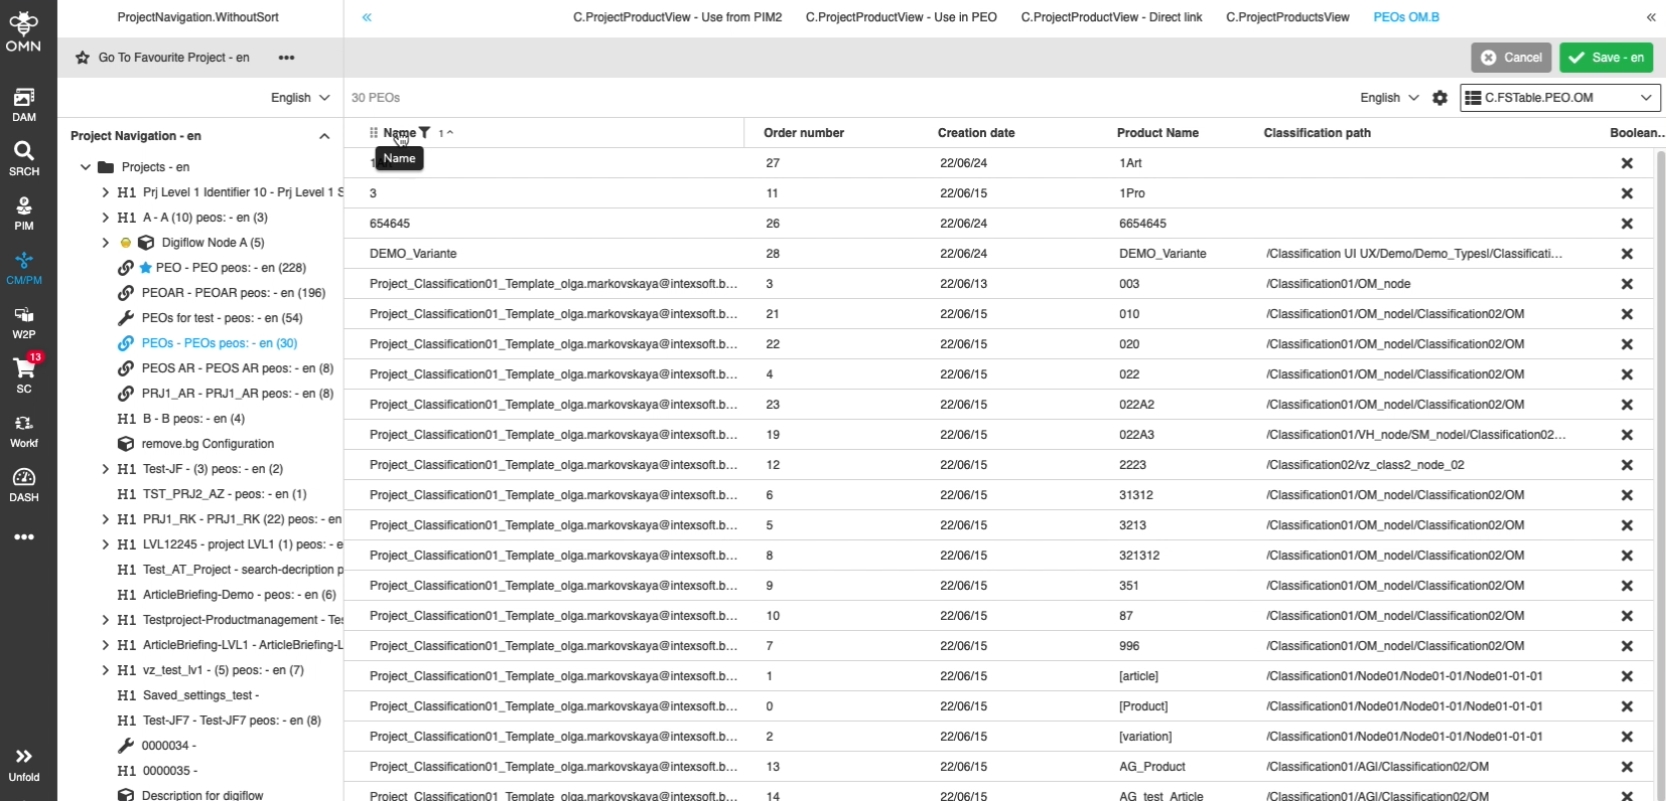
Task: Click the table settings gear icon
Action: (1440, 98)
